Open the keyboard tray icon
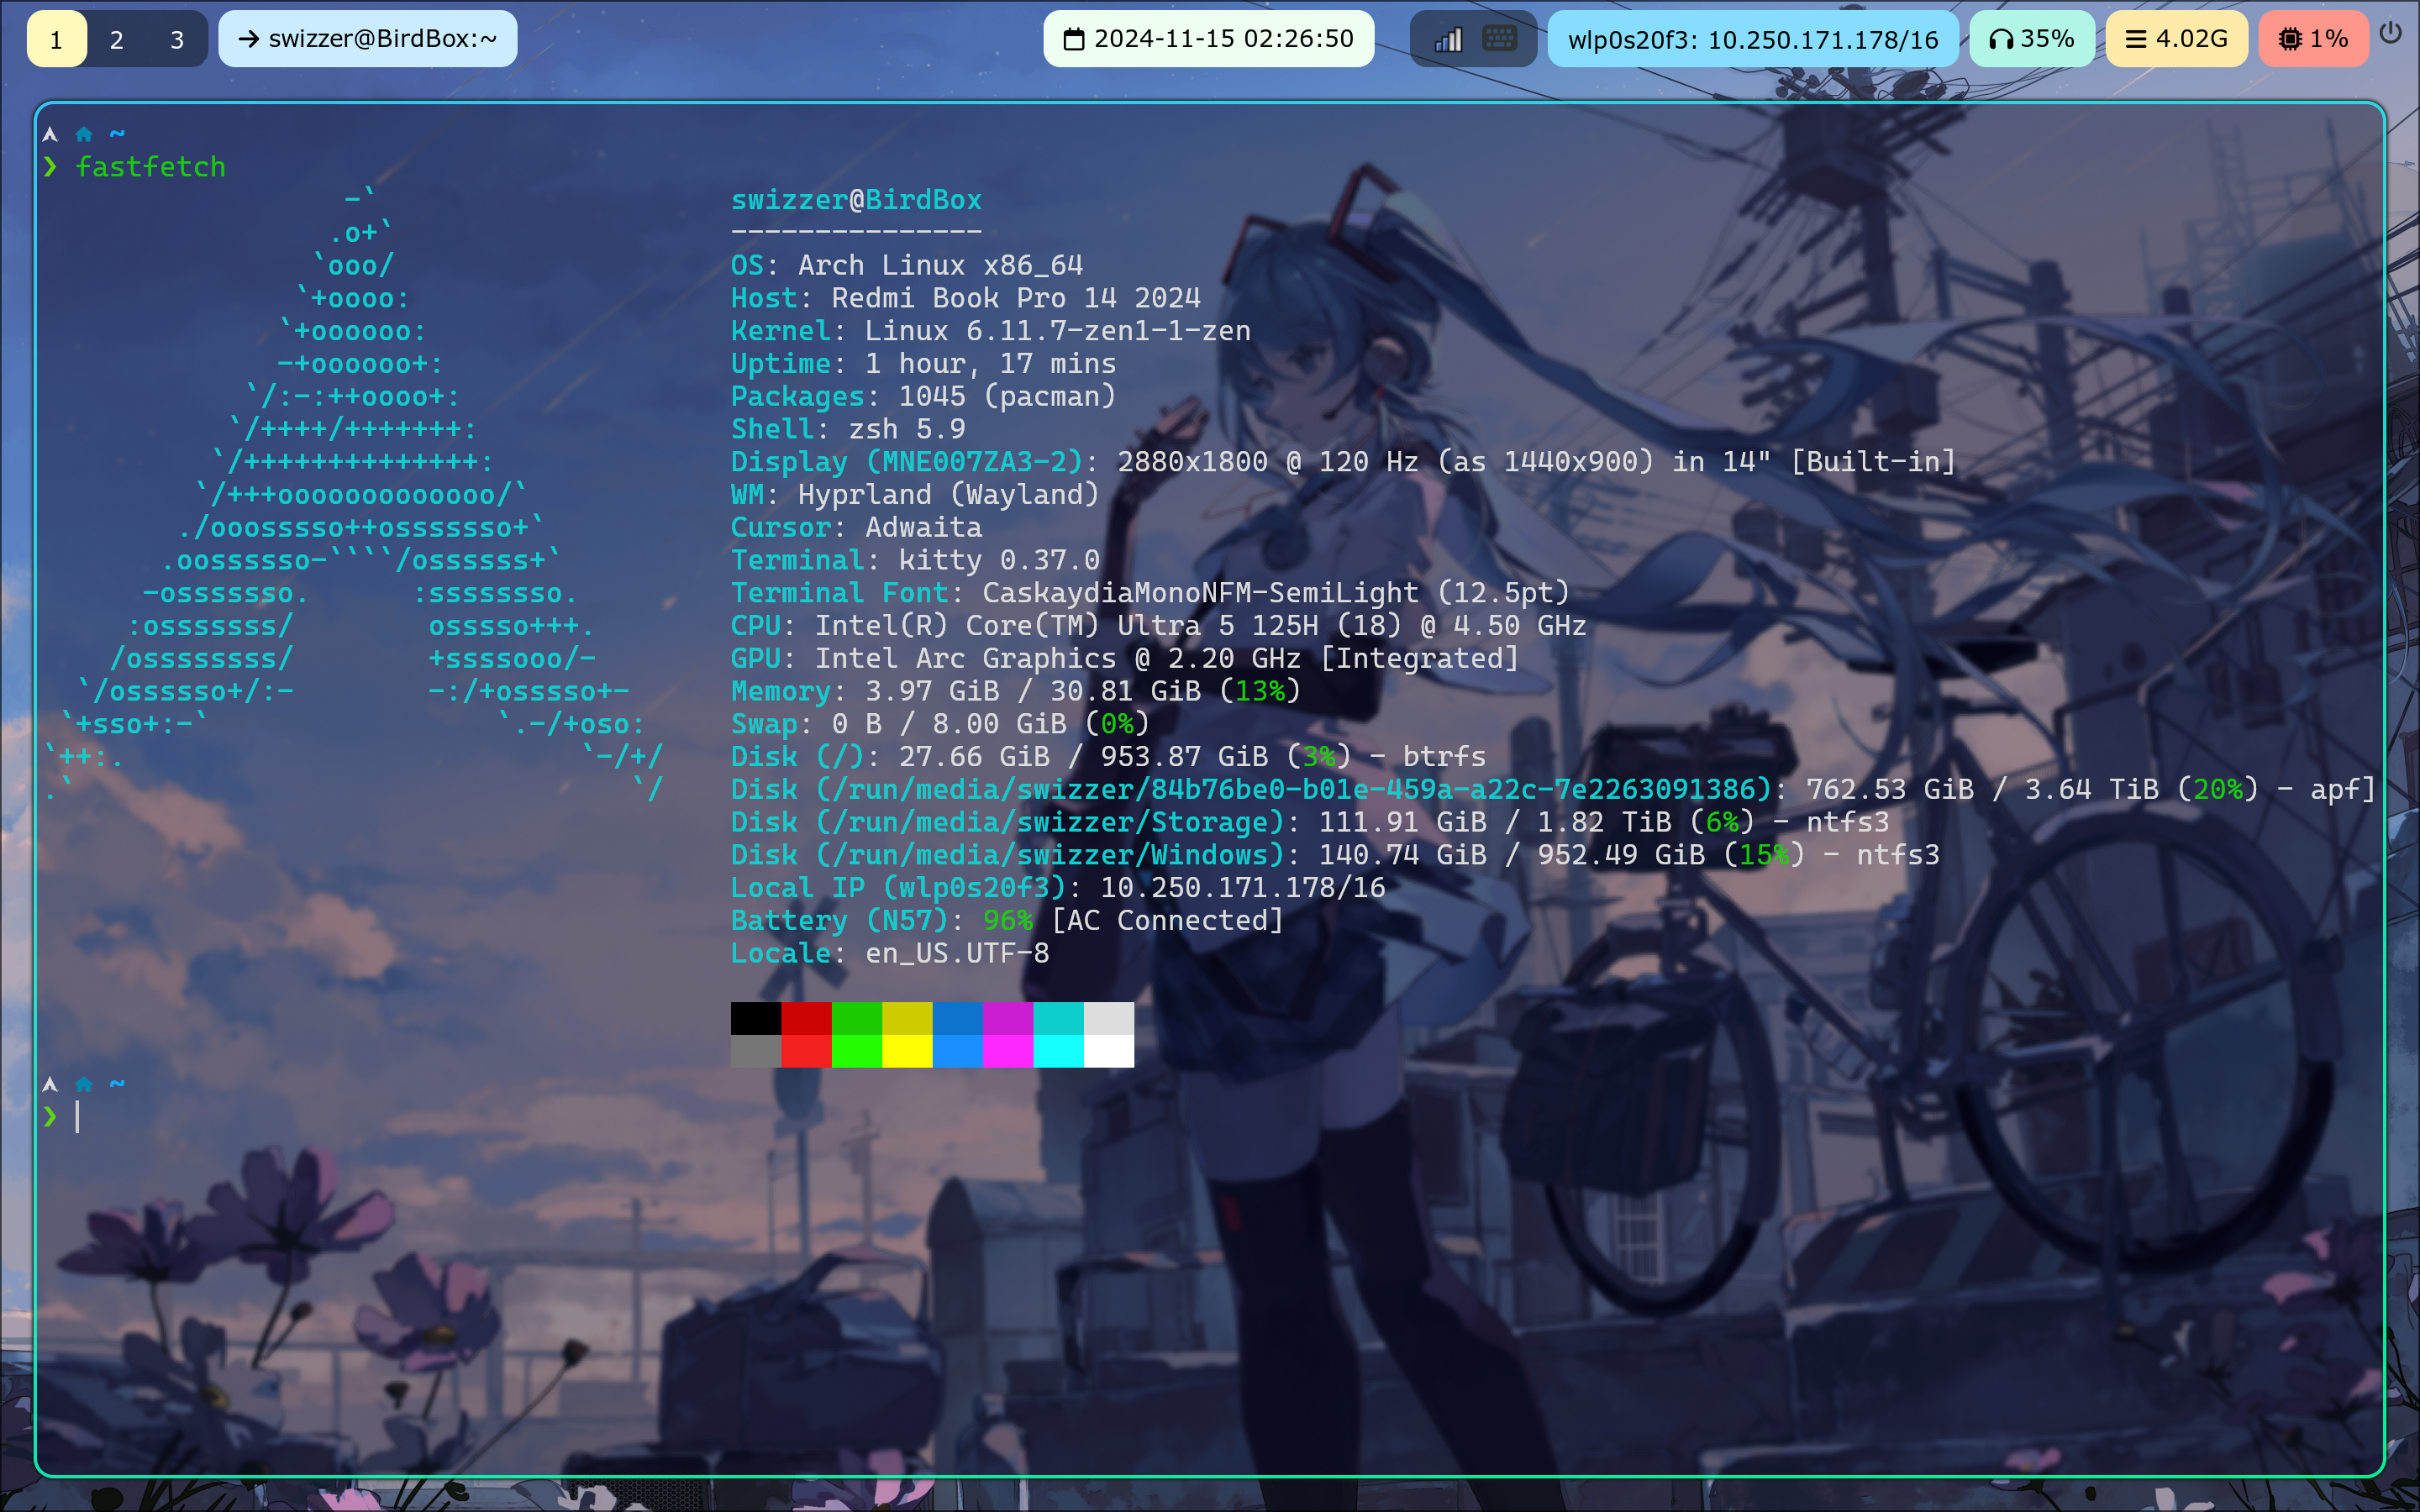 (x=1499, y=39)
